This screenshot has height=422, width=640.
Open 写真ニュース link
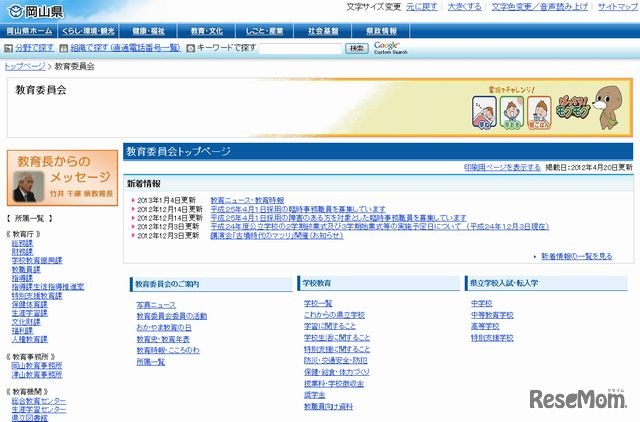[x=156, y=305]
